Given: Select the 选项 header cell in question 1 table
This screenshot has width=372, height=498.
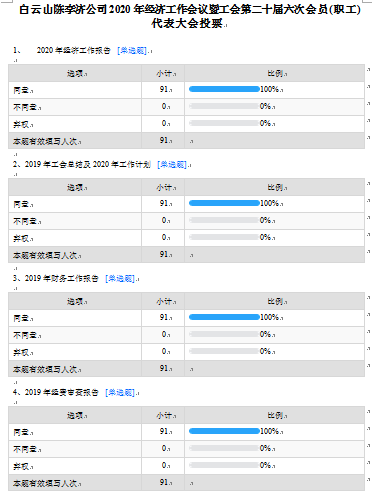Looking at the screenshot, I should pos(75,73).
